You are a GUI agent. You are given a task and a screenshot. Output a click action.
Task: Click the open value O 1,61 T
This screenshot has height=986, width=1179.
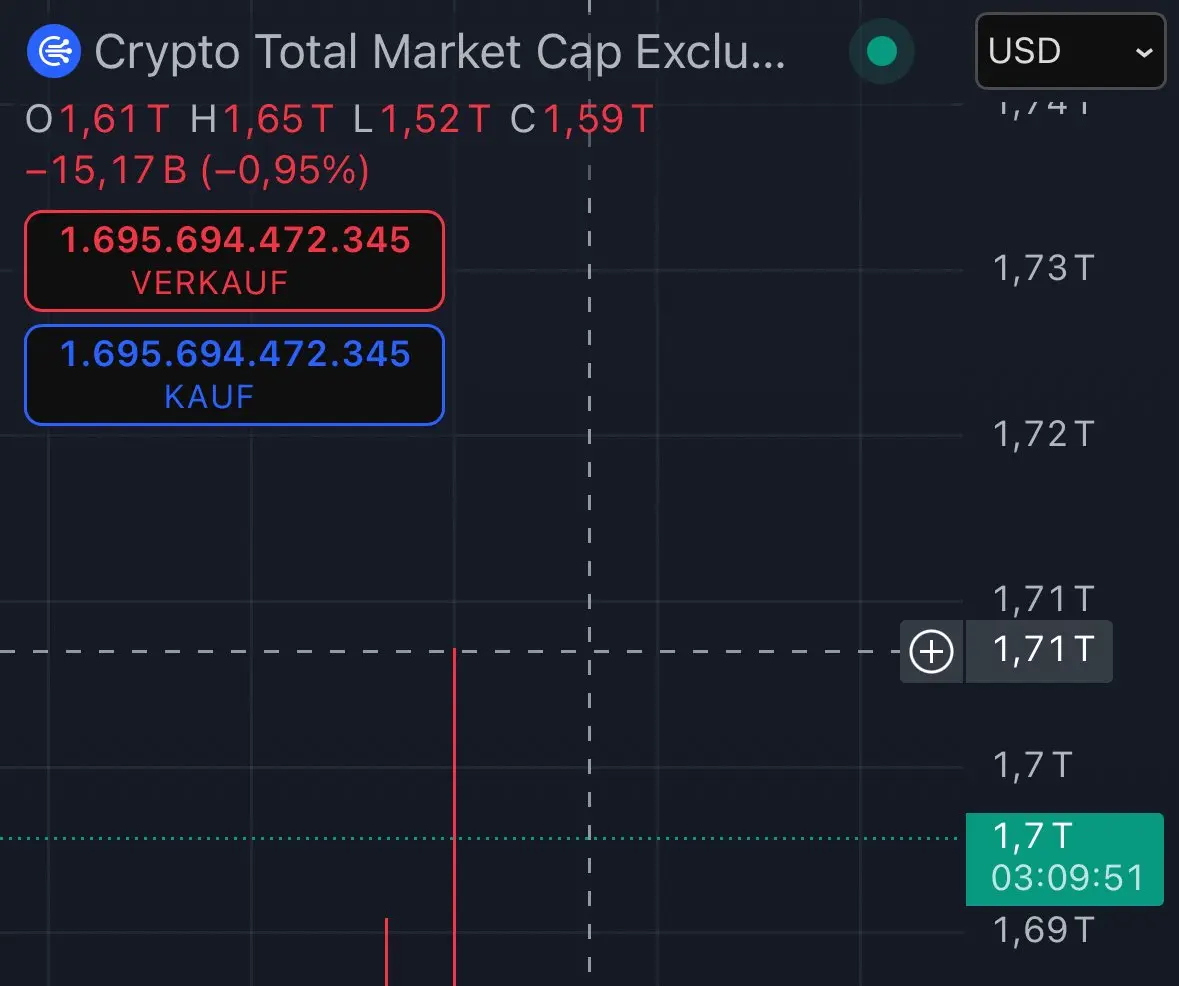coord(98,119)
